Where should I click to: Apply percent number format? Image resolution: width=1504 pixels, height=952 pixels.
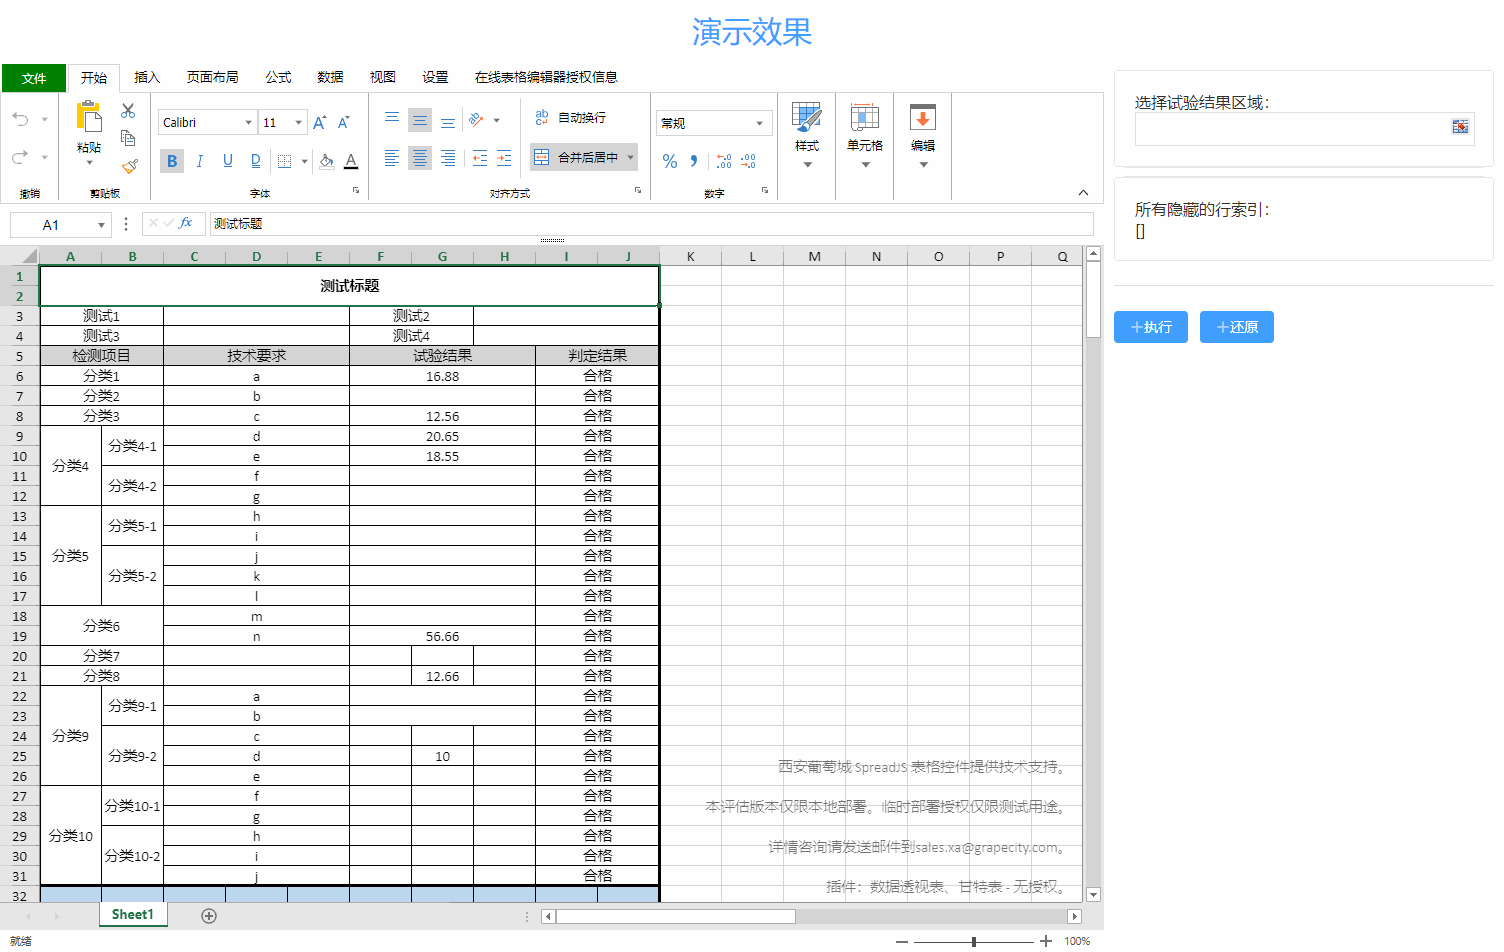pos(670,161)
